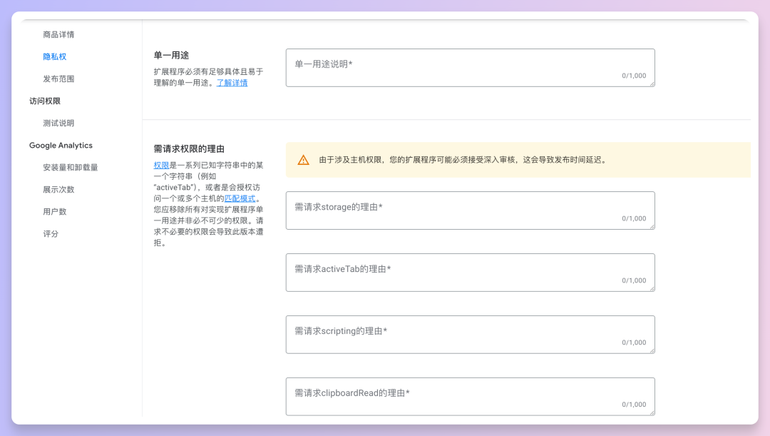
Task: Open the 测试说明 sidebar item
Action: pyautogui.click(x=58, y=123)
